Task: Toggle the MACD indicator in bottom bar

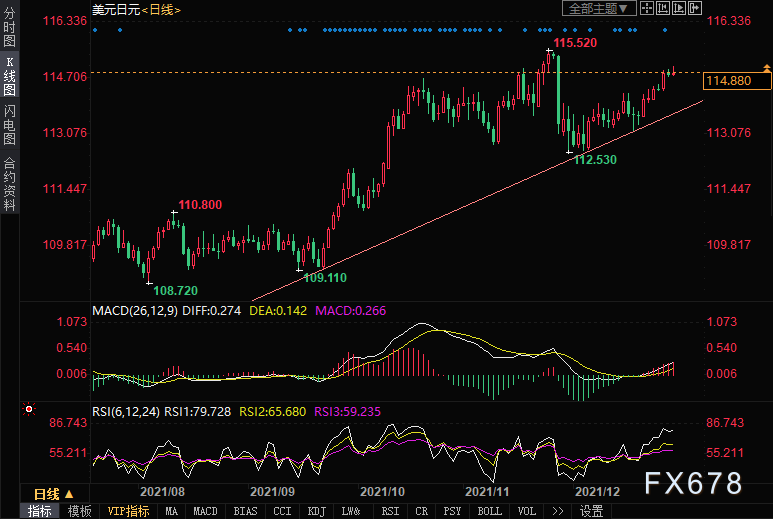Action: [205, 511]
